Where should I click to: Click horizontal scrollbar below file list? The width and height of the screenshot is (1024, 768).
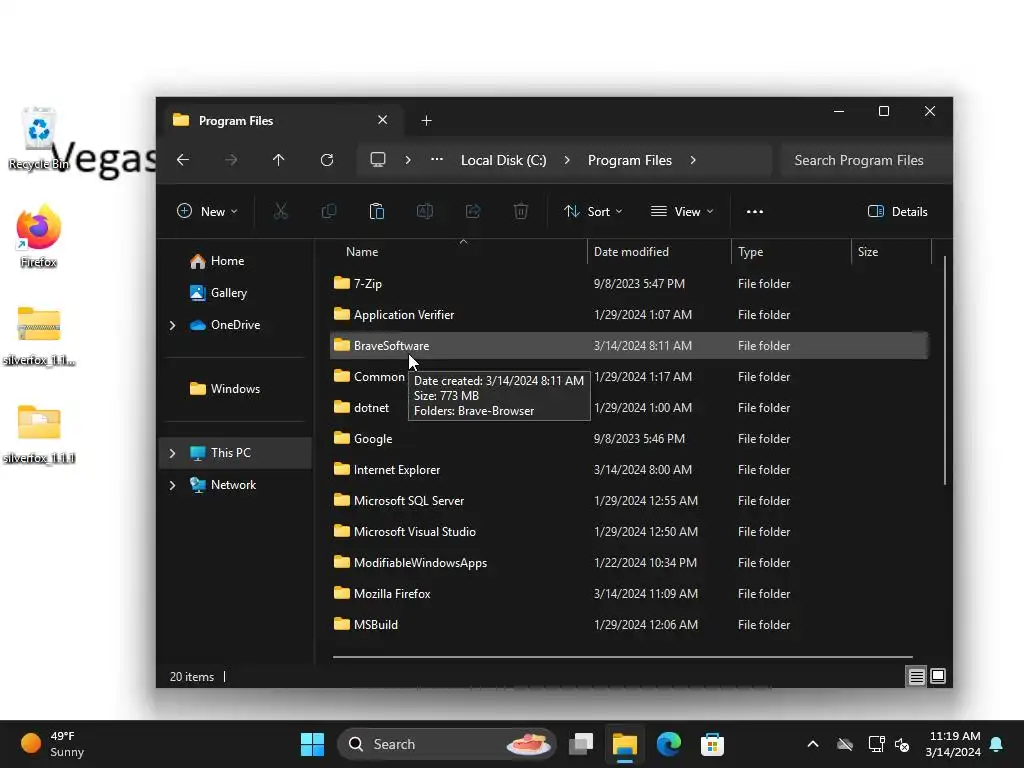622,656
